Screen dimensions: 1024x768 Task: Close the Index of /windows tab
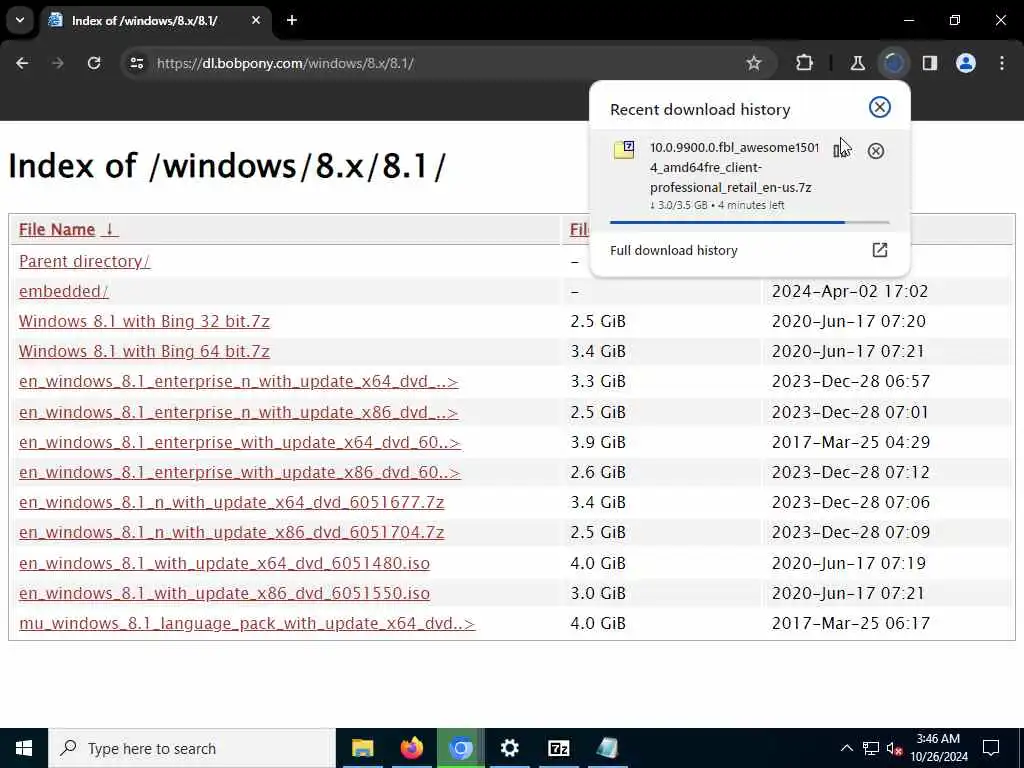pos(256,20)
